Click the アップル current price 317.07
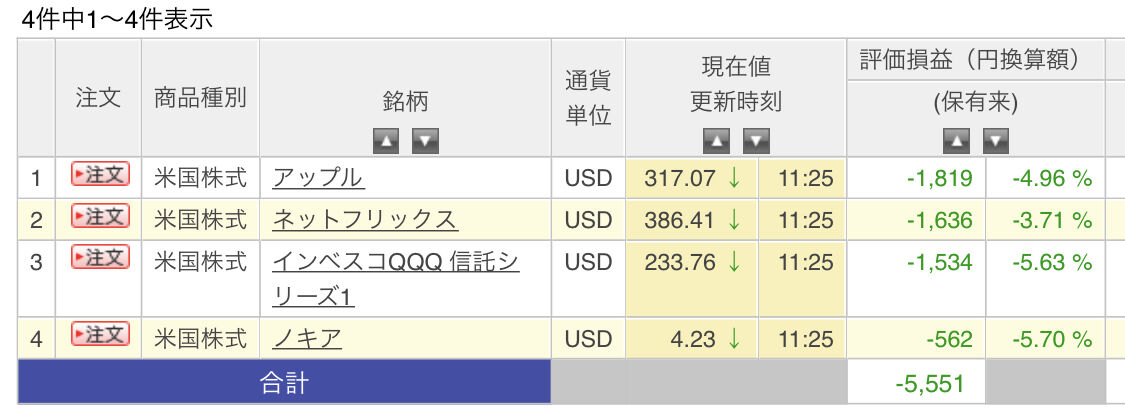Viewport: 1125px width, 417px height. [x=680, y=178]
